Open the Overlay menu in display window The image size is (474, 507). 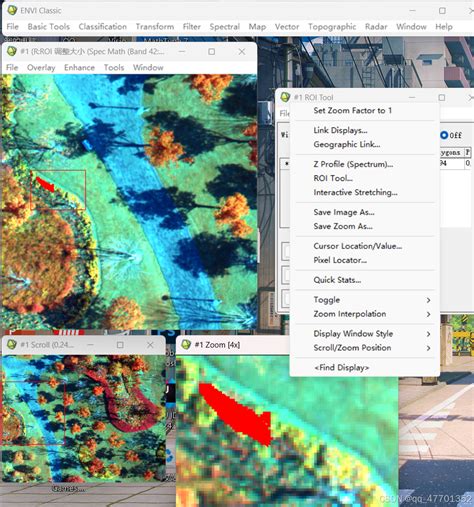point(41,68)
